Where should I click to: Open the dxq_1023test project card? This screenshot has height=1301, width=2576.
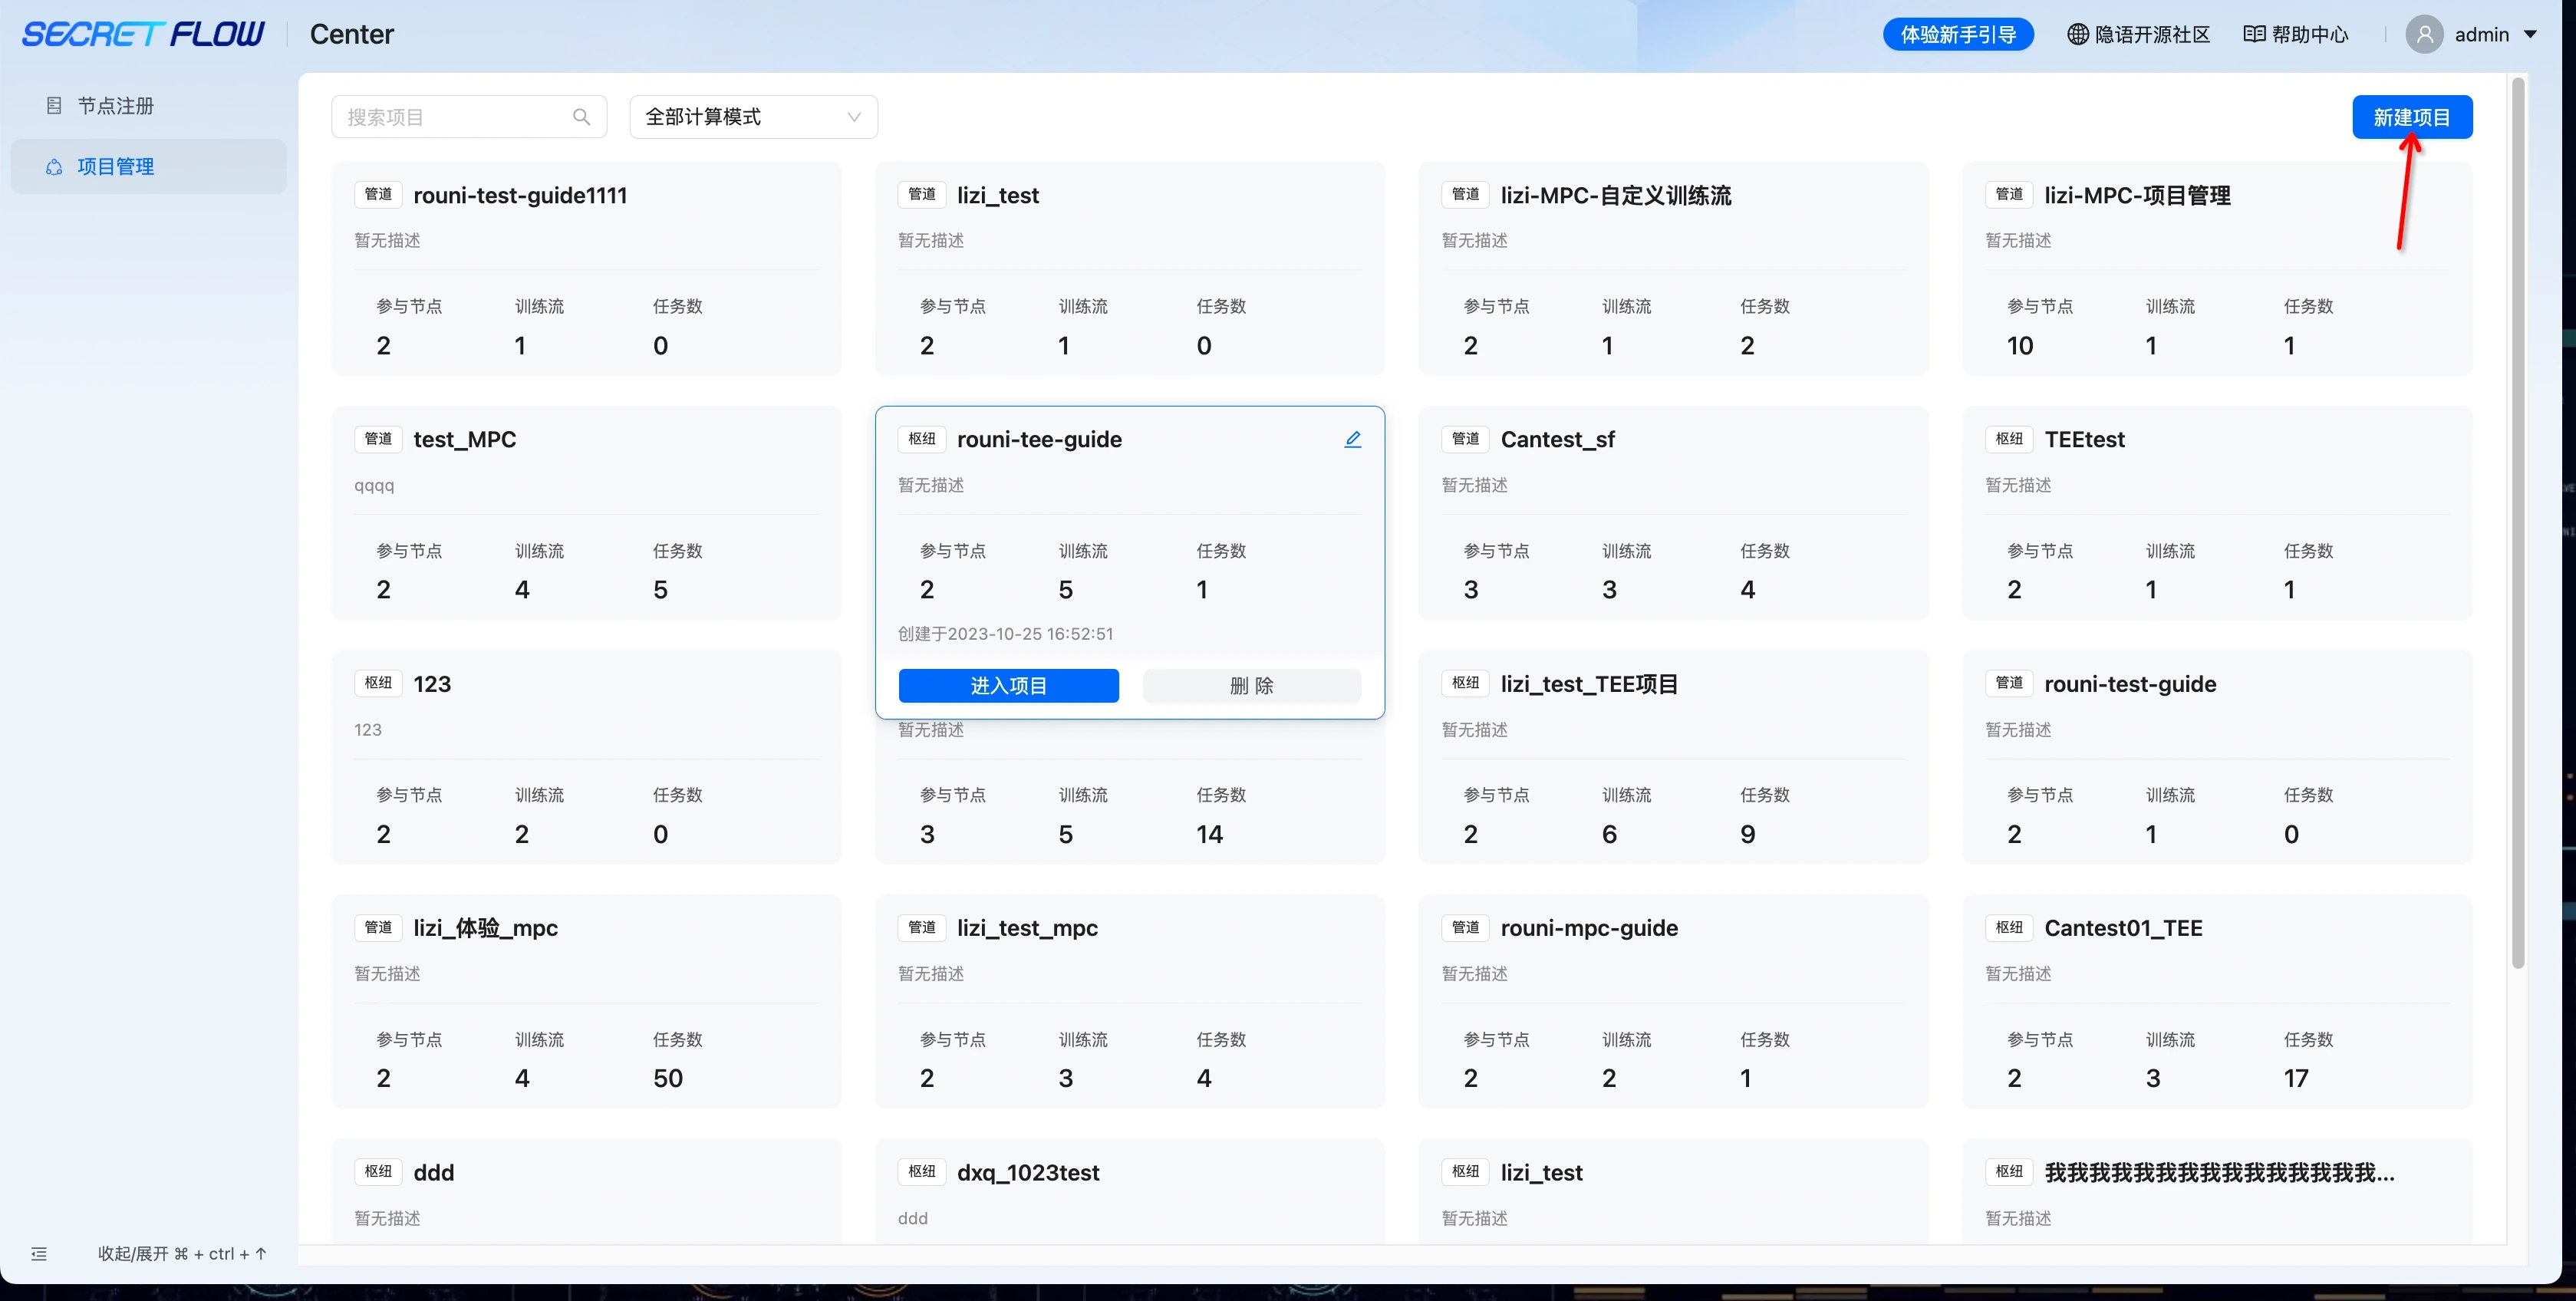click(1129, 1192)
